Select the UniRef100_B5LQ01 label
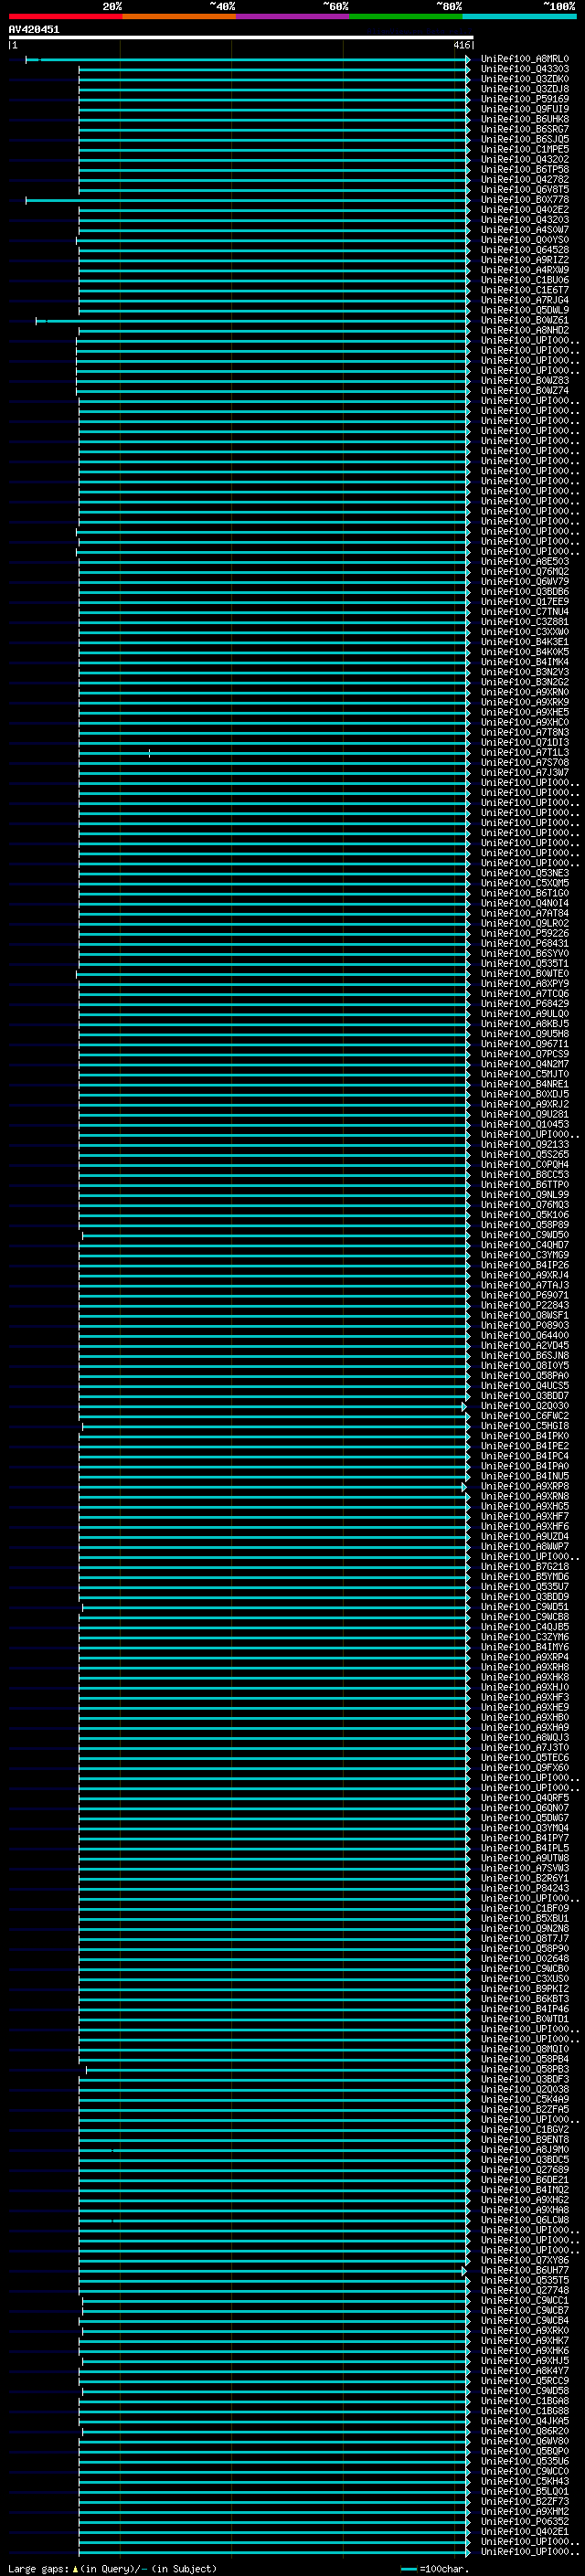Image resolution: width=585 pixels, height=2576 pixels. (x=525, y=2491)
